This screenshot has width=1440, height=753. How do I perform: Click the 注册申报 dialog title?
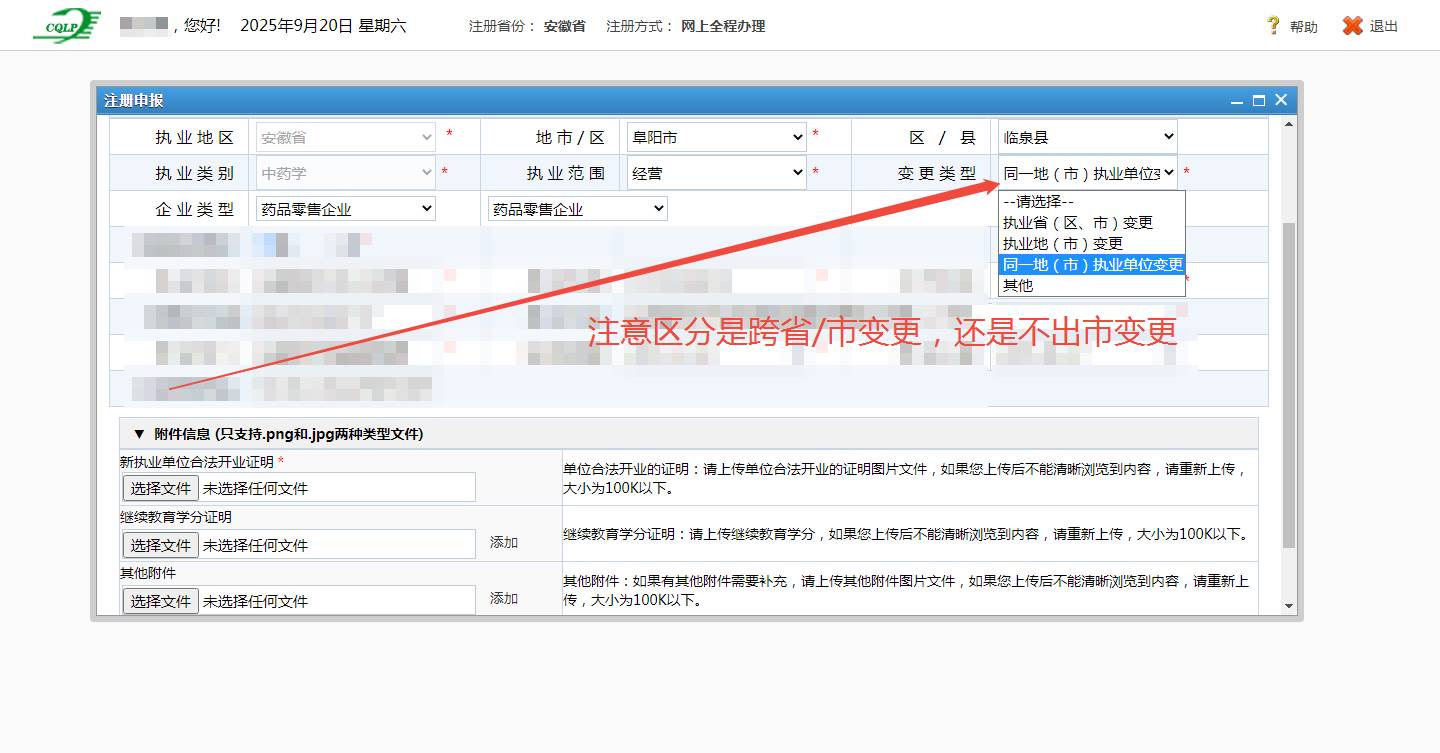(134, 101)
